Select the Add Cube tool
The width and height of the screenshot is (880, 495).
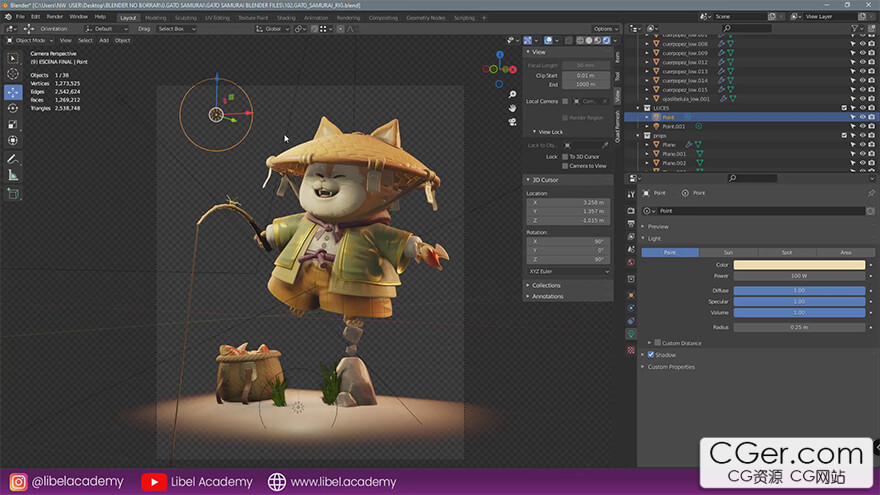pyautogui.click(x=13, y=194)
